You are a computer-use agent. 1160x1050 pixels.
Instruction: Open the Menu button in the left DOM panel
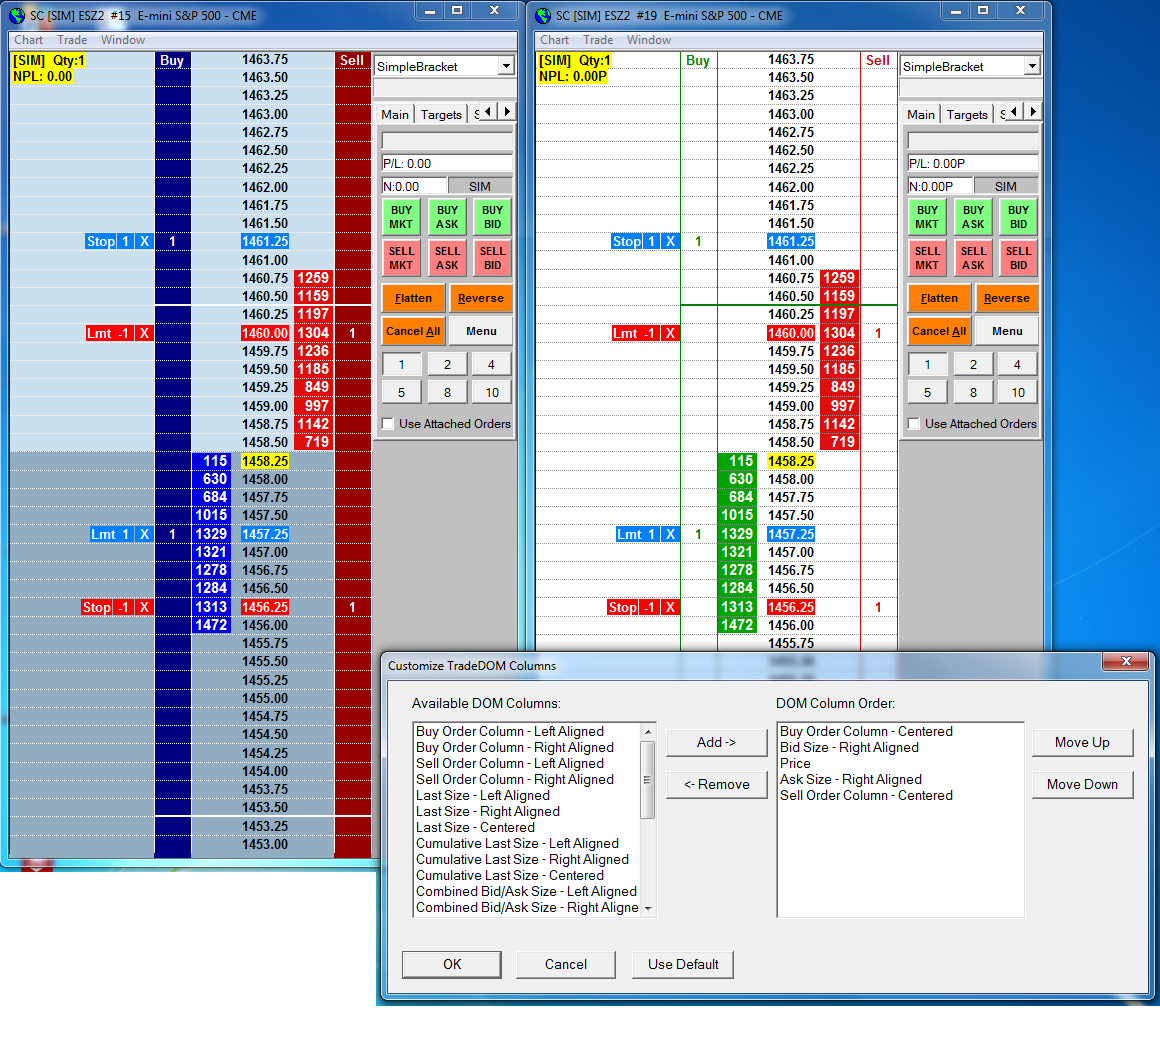coord(481,332)
